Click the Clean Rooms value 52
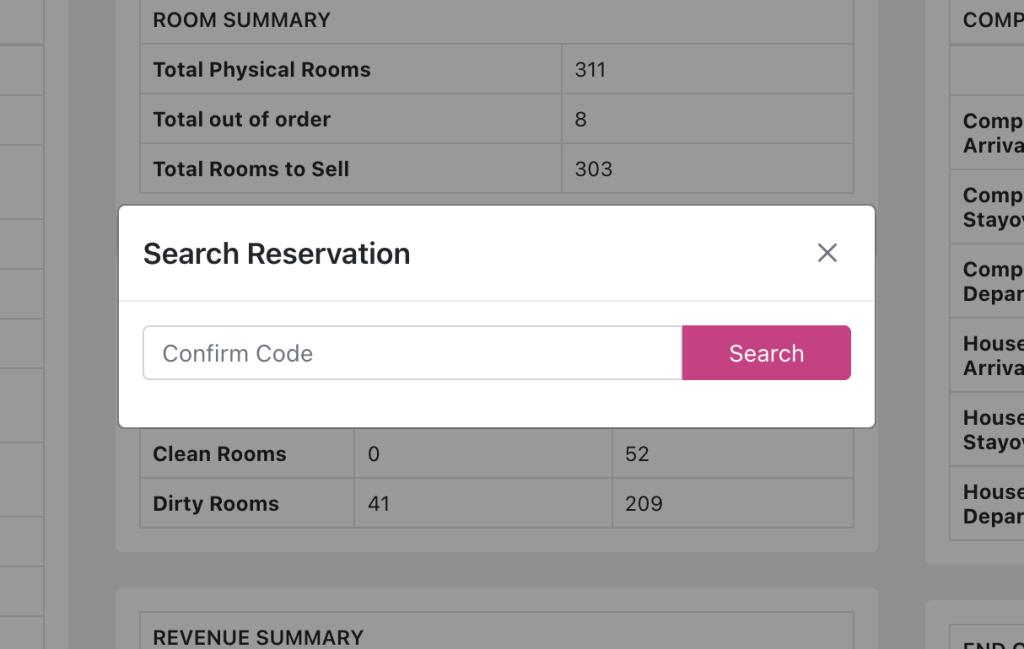This screenshot has width=1024, height=649. [x=637, y=454]
